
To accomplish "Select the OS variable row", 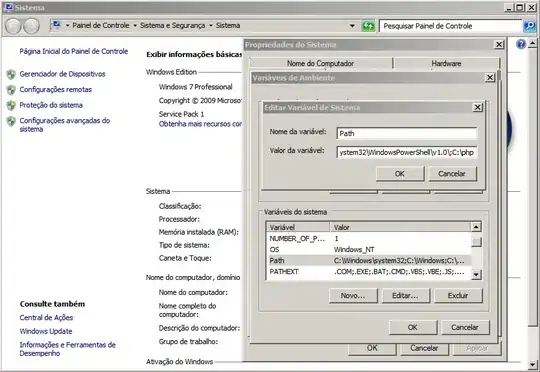I will 368,249.
